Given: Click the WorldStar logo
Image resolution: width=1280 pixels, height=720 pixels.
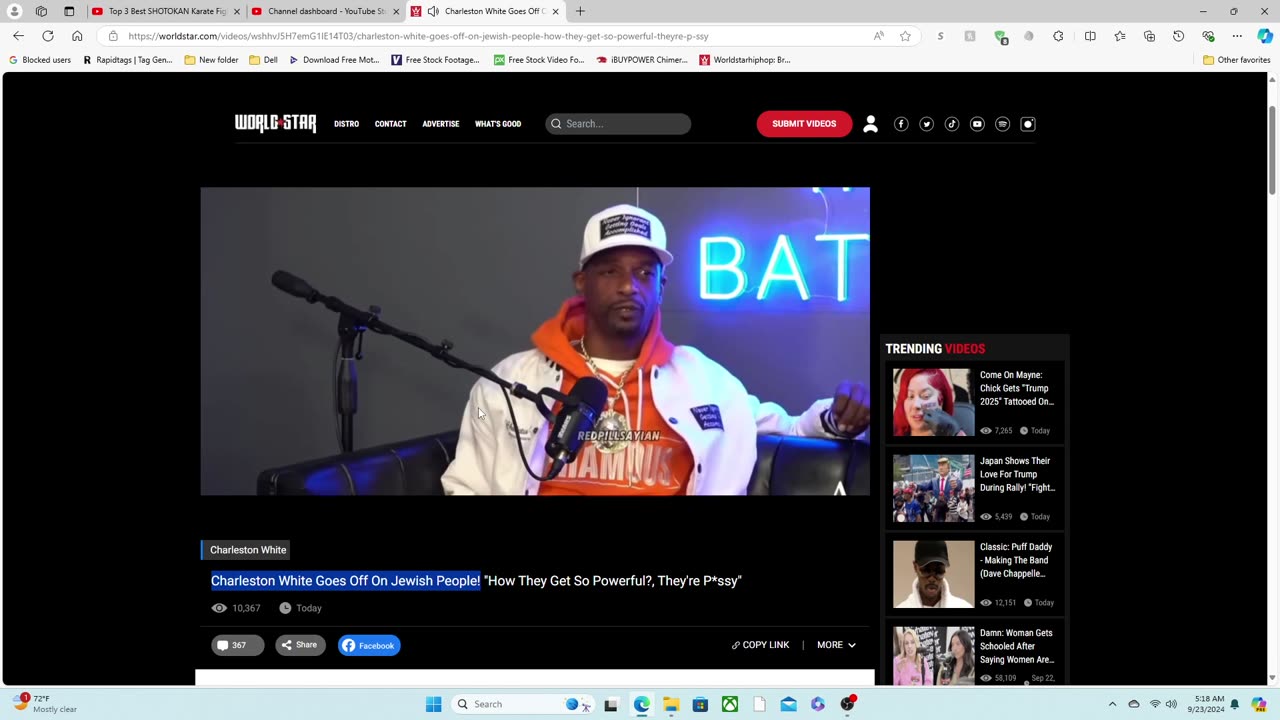Looking at the screenshot, I should 275,123.
